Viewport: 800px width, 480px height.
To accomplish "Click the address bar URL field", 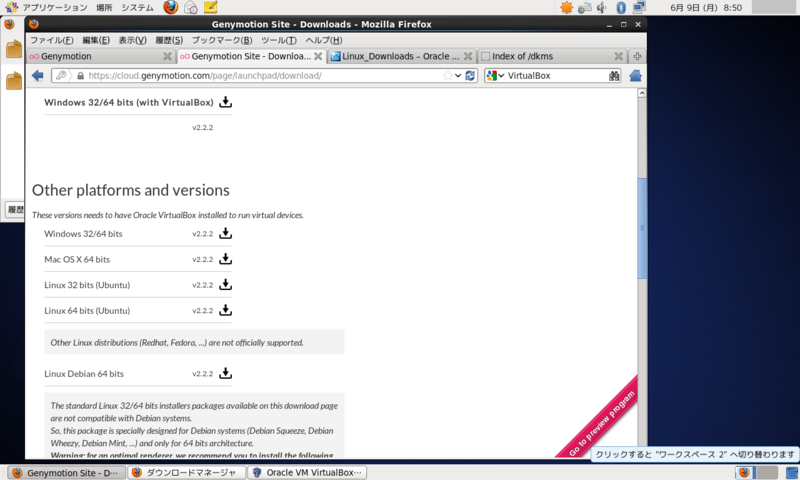I will pos(263,75).
